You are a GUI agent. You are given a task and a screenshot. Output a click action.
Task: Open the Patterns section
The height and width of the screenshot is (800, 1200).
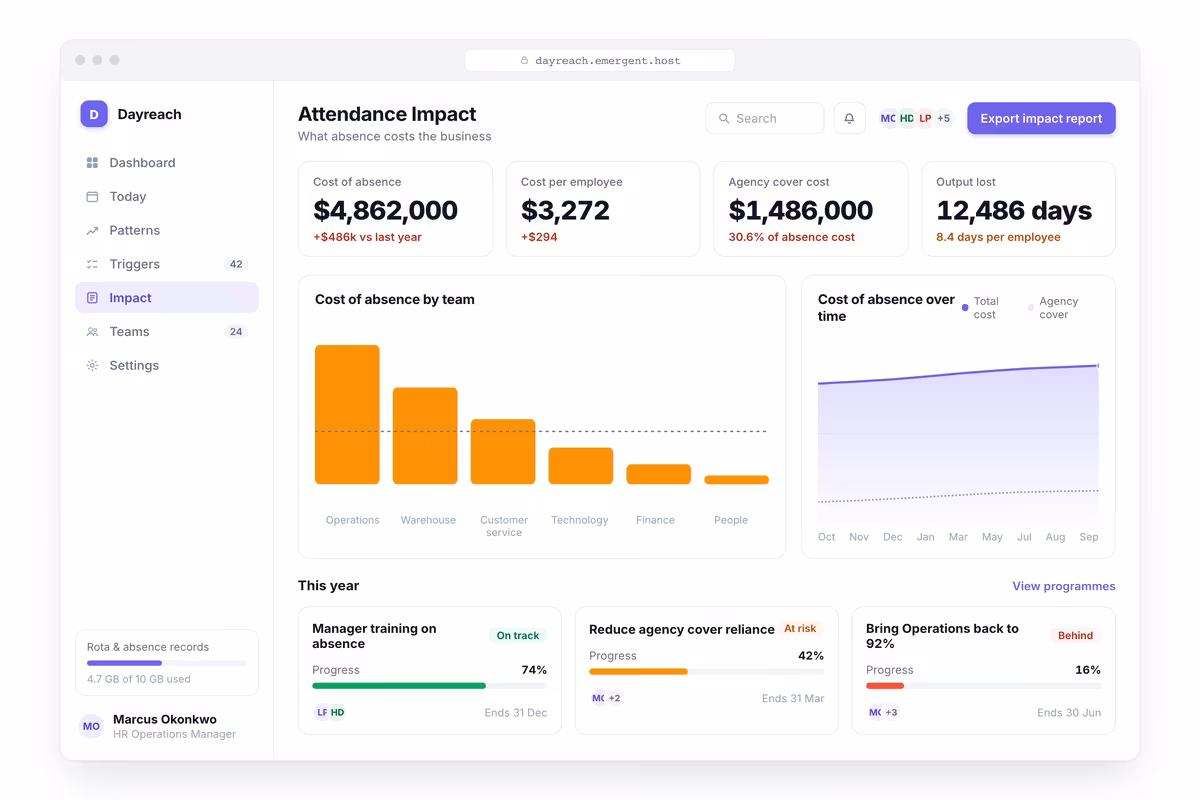tap(167, 231)
